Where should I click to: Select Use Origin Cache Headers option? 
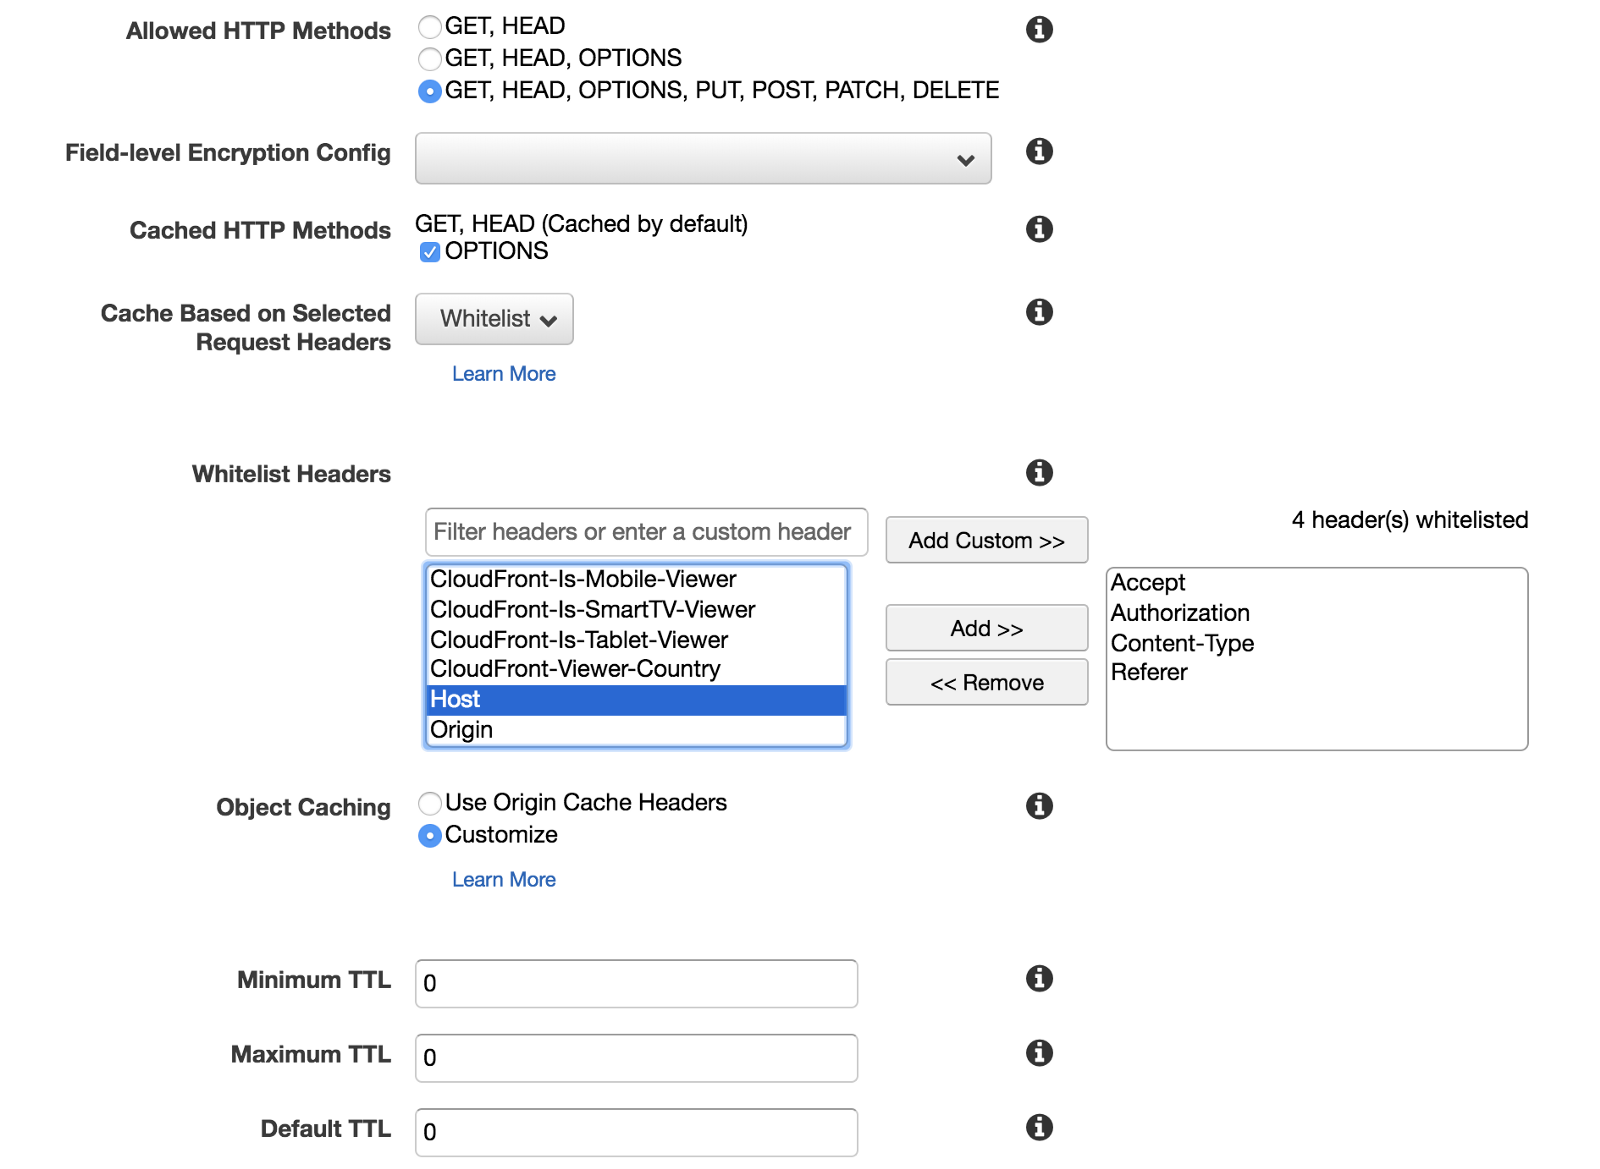click(x=430, y=803)
